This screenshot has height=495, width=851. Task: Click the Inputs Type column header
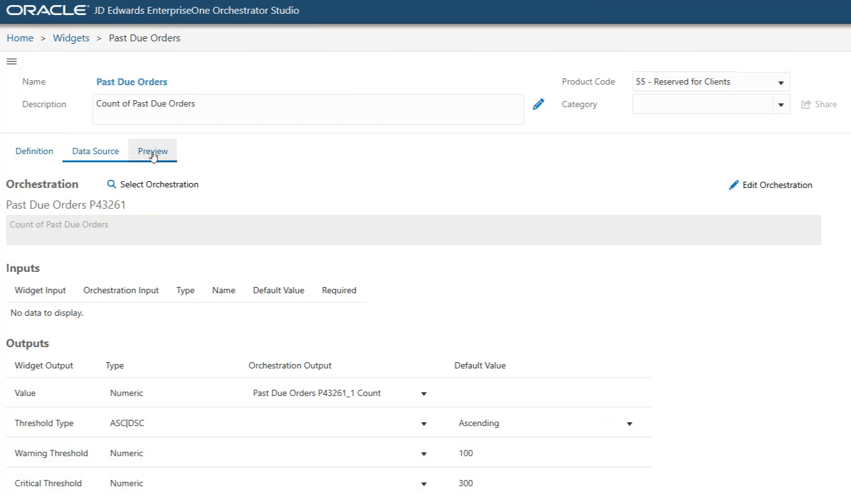pyautogui.click(x=185, y=290)
